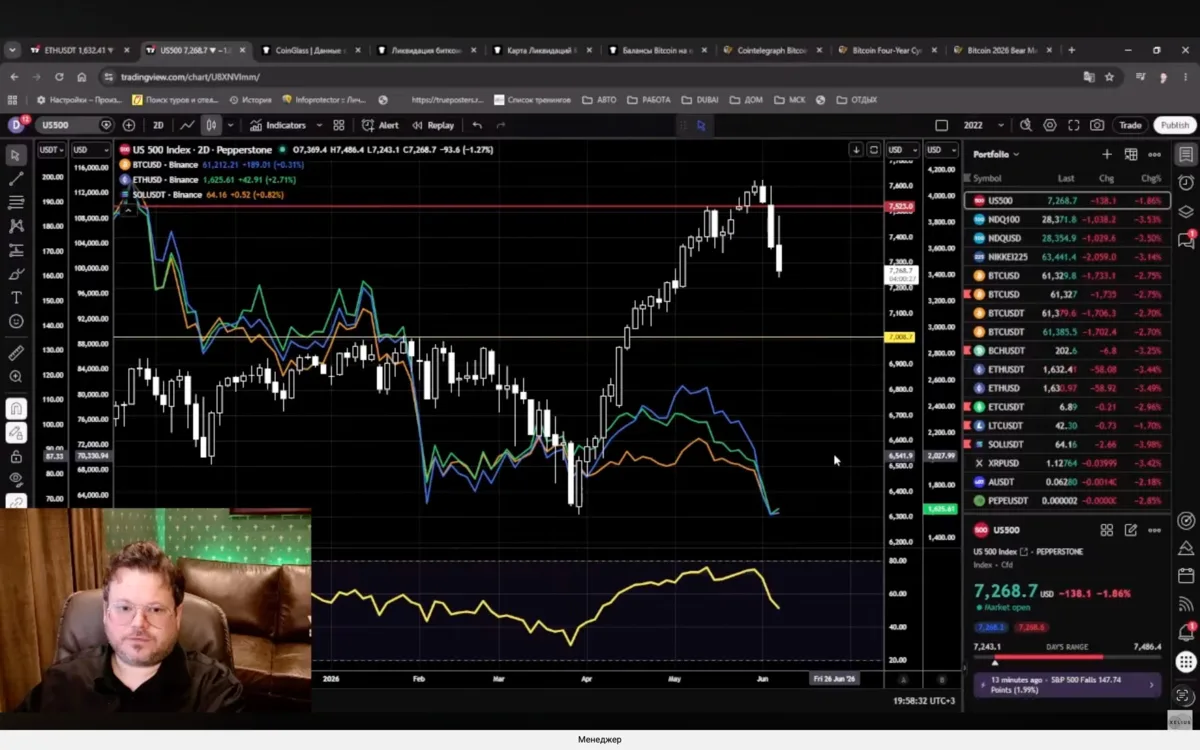This screenshot has height=750, width=1200.
Task: Toggle auto-fit scale button above price axis
Action: (x=873, y=149)
